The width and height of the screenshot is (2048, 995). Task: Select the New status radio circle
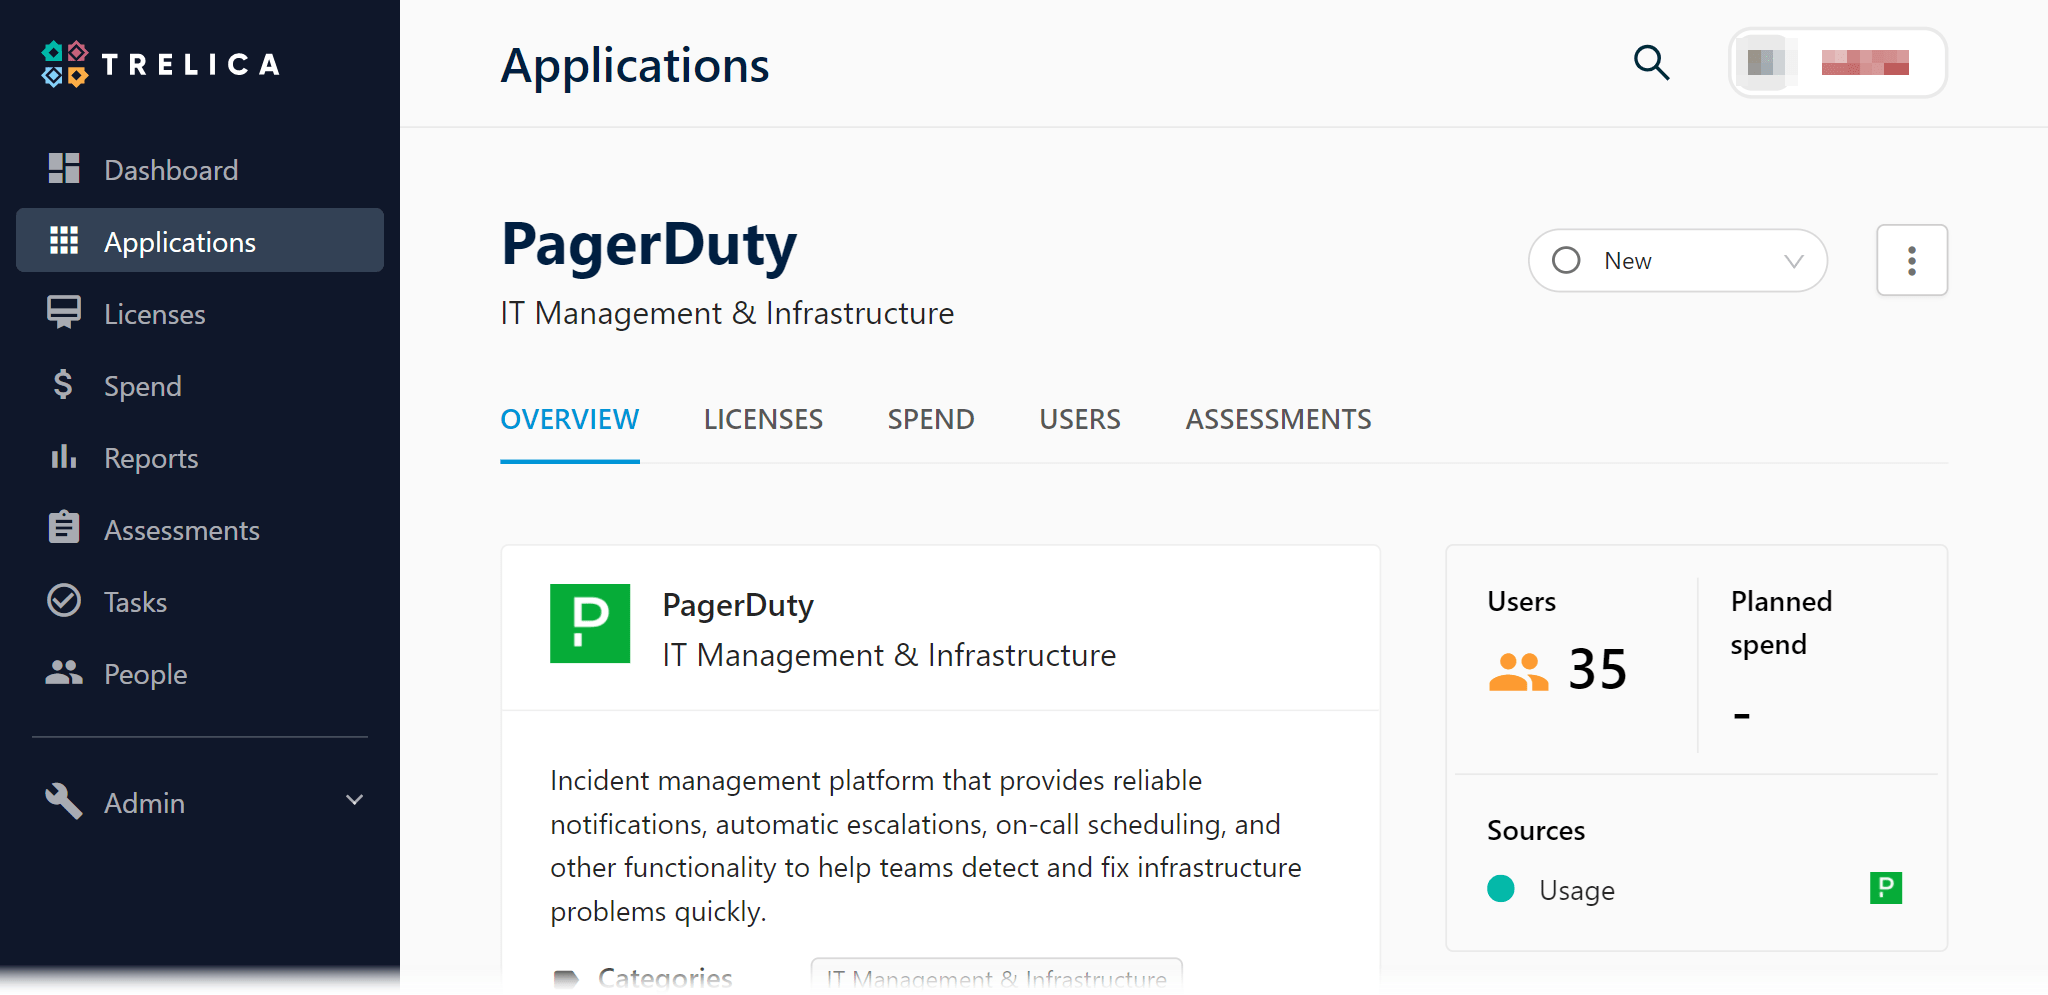[x=1567, y=260]
